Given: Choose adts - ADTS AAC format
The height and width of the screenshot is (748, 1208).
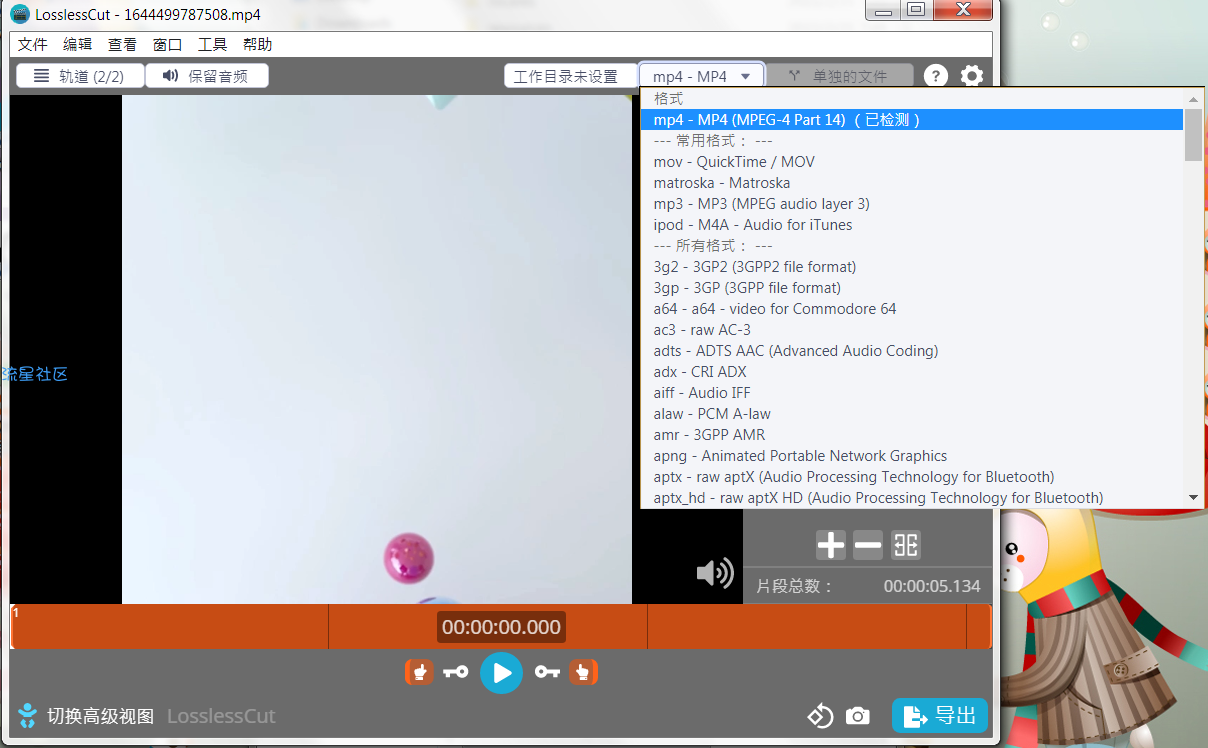Looking at the screenshot, I should tap(912, 351).
